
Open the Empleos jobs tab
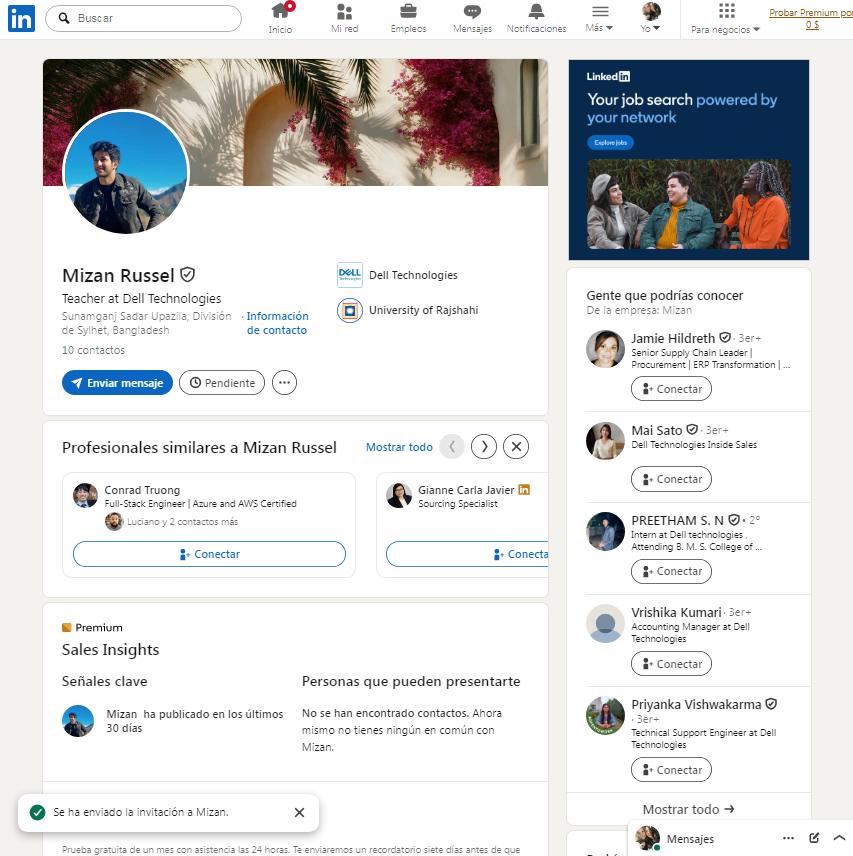pos(408,18)
